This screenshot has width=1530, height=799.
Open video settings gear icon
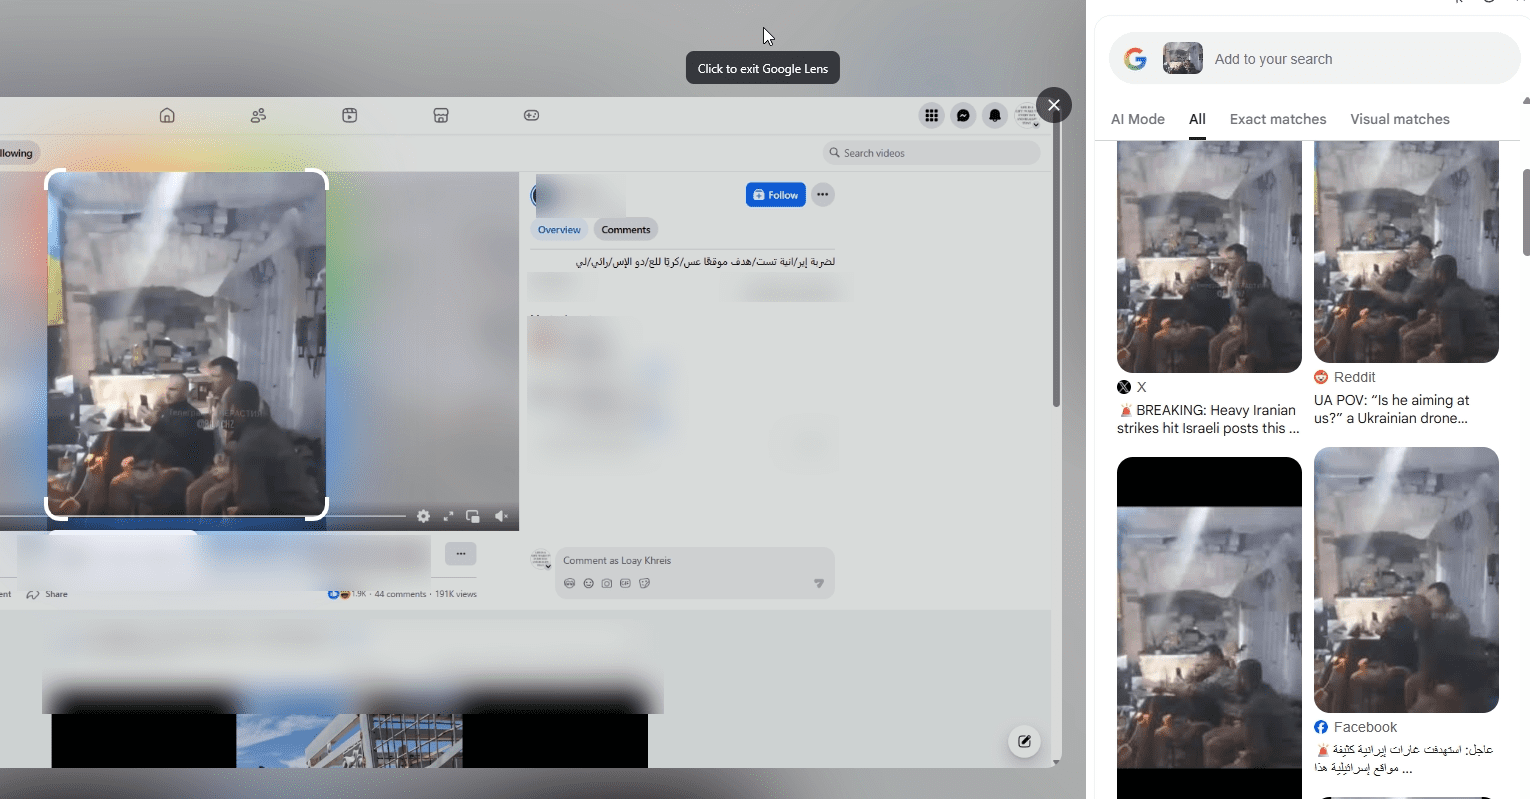(x=424, y=516)
